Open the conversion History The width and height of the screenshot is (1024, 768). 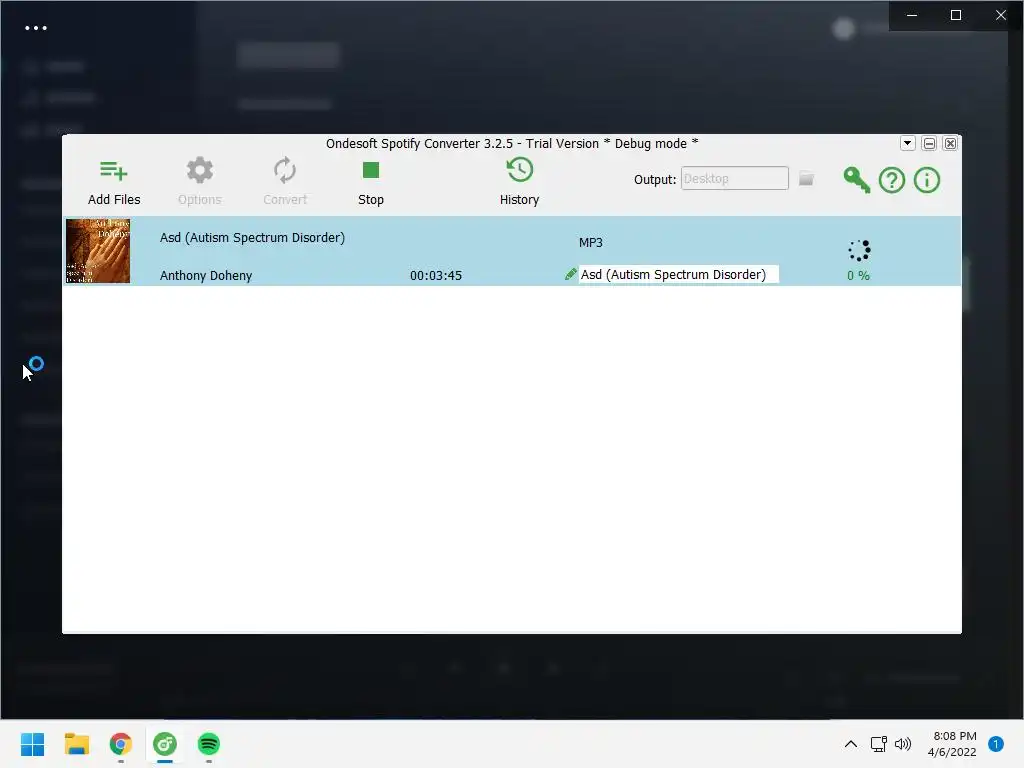520,170
